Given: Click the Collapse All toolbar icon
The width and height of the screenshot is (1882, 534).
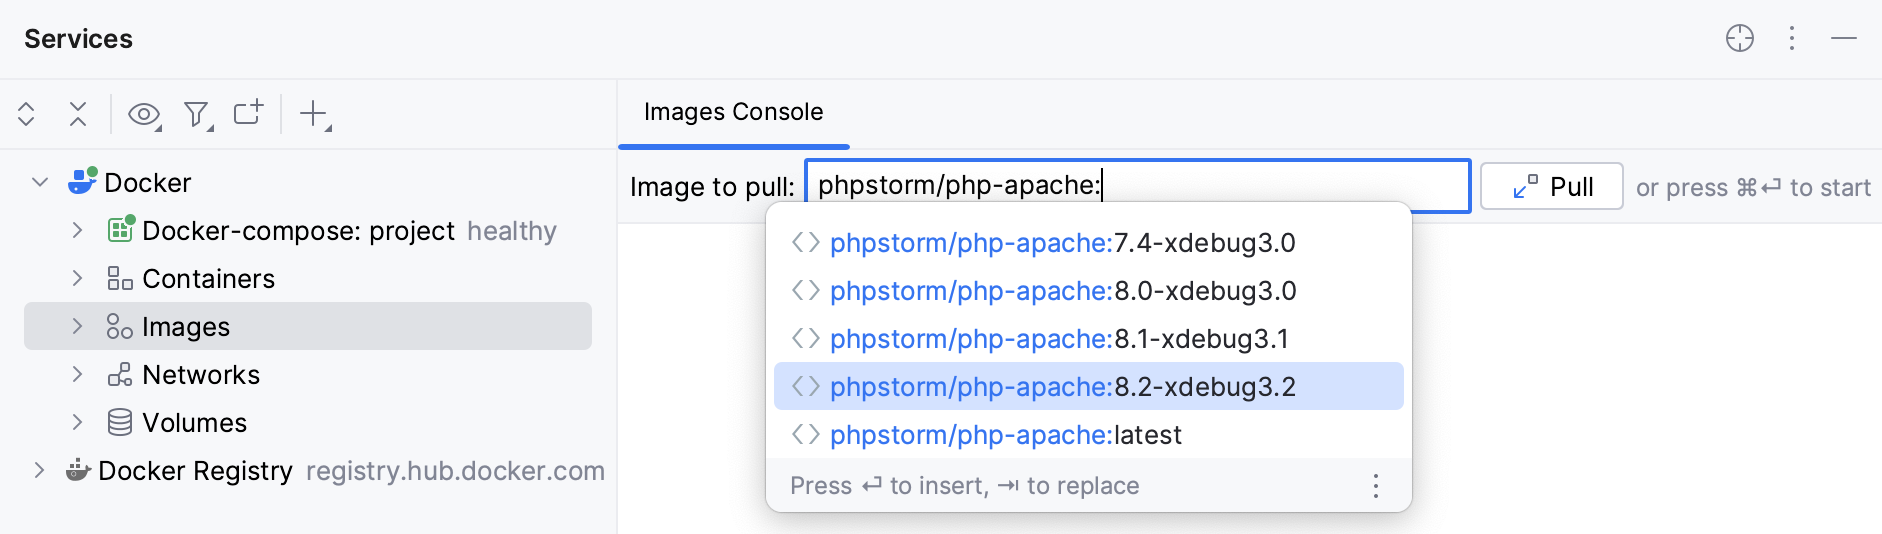Looking at the screenshot, I should coord(78,114).
